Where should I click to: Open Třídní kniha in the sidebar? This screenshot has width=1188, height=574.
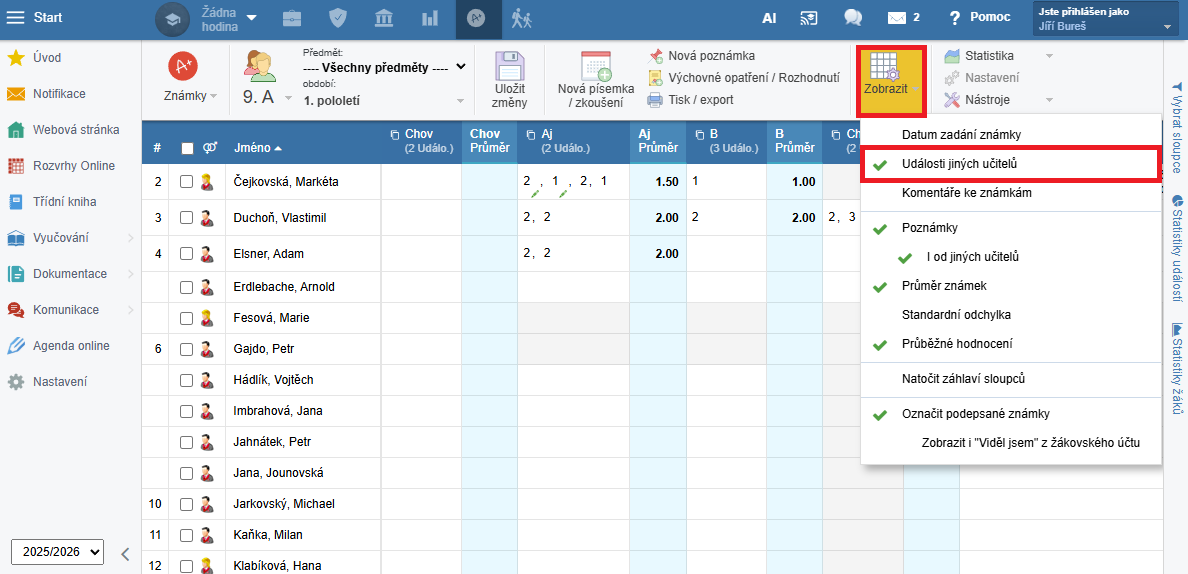click(x=65, y=202)
